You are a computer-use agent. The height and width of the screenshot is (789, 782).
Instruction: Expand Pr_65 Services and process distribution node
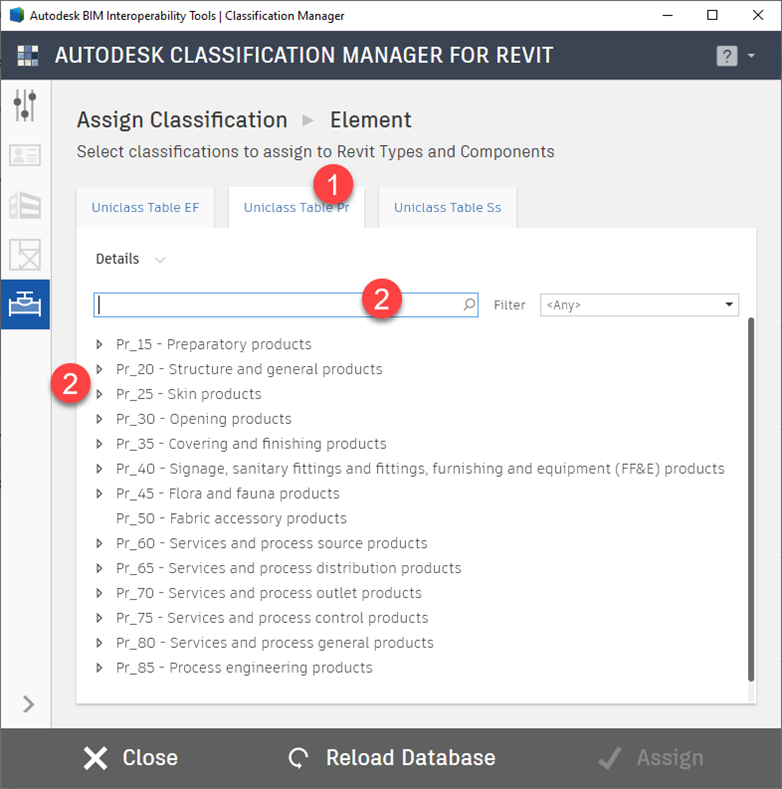pos(99,568)
